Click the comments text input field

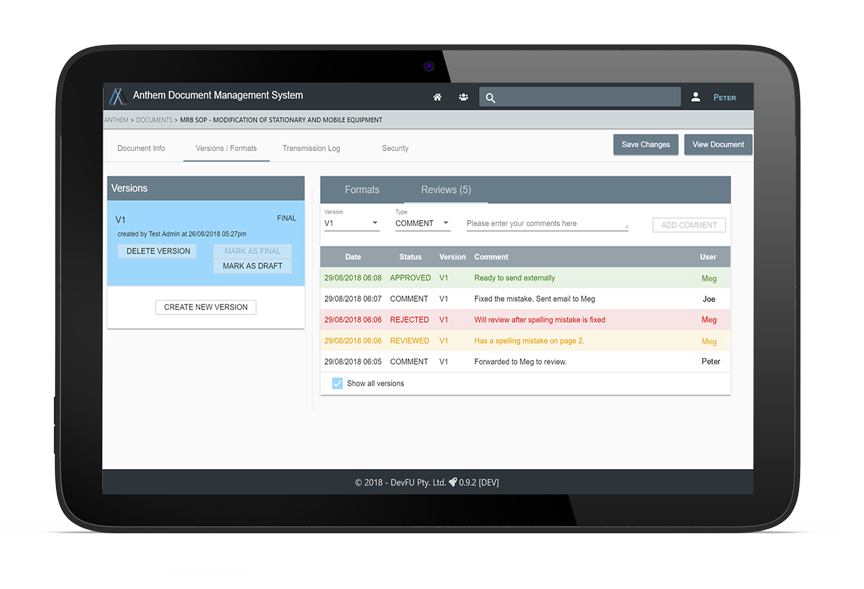click(x=547, y=224)
